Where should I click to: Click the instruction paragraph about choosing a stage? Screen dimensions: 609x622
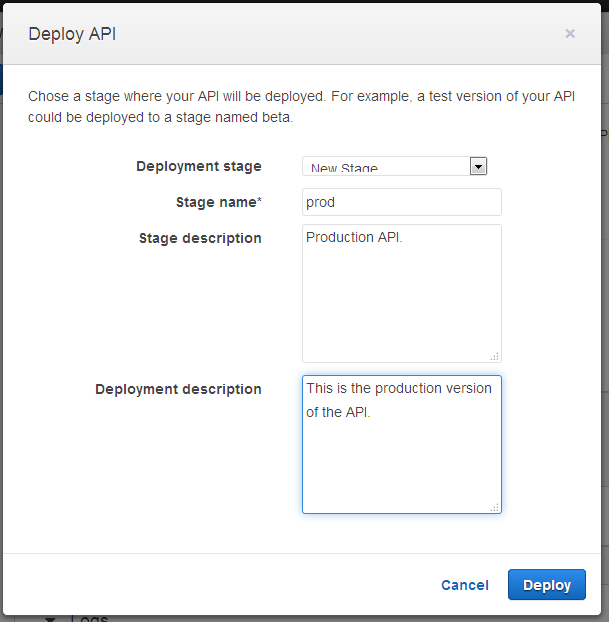(301, 106)
